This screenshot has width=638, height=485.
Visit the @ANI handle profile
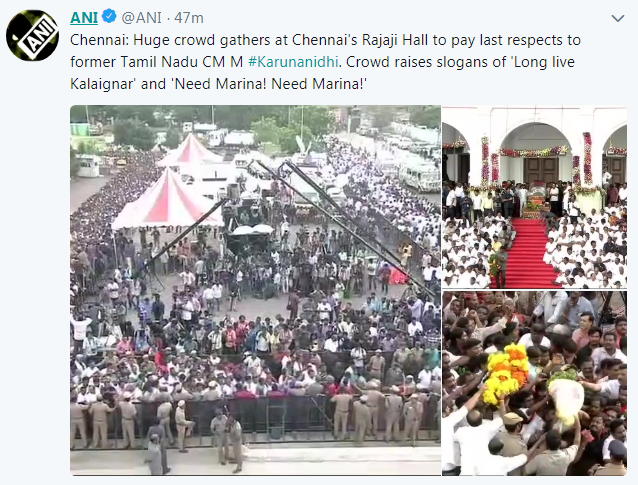tap(142, 18)
